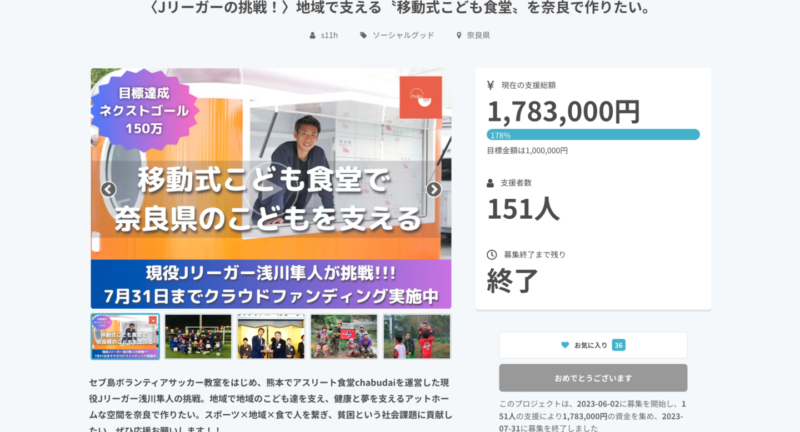Click the next slide arrow on carousel
The width and height of the screenshot is (800, 432).
434,189
